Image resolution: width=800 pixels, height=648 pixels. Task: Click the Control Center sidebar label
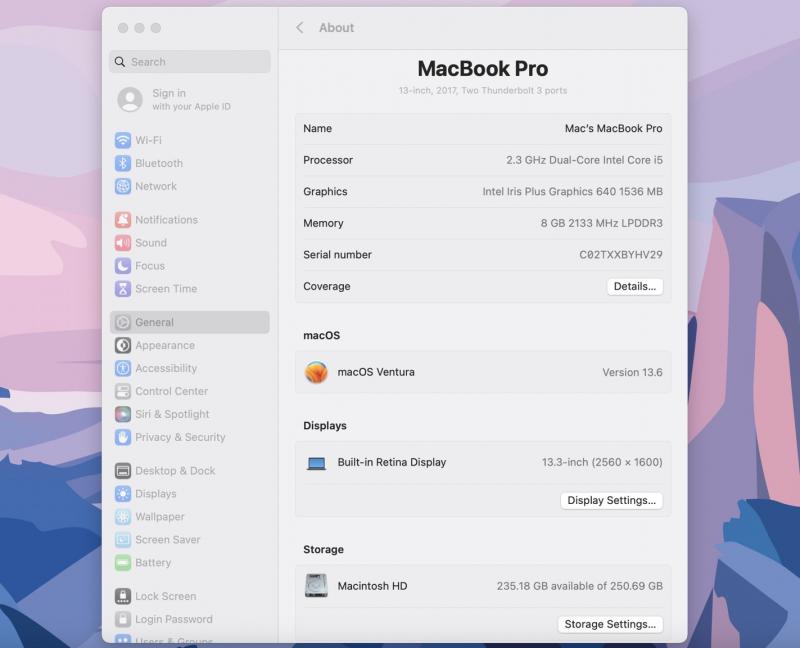[x=171, y=391]
